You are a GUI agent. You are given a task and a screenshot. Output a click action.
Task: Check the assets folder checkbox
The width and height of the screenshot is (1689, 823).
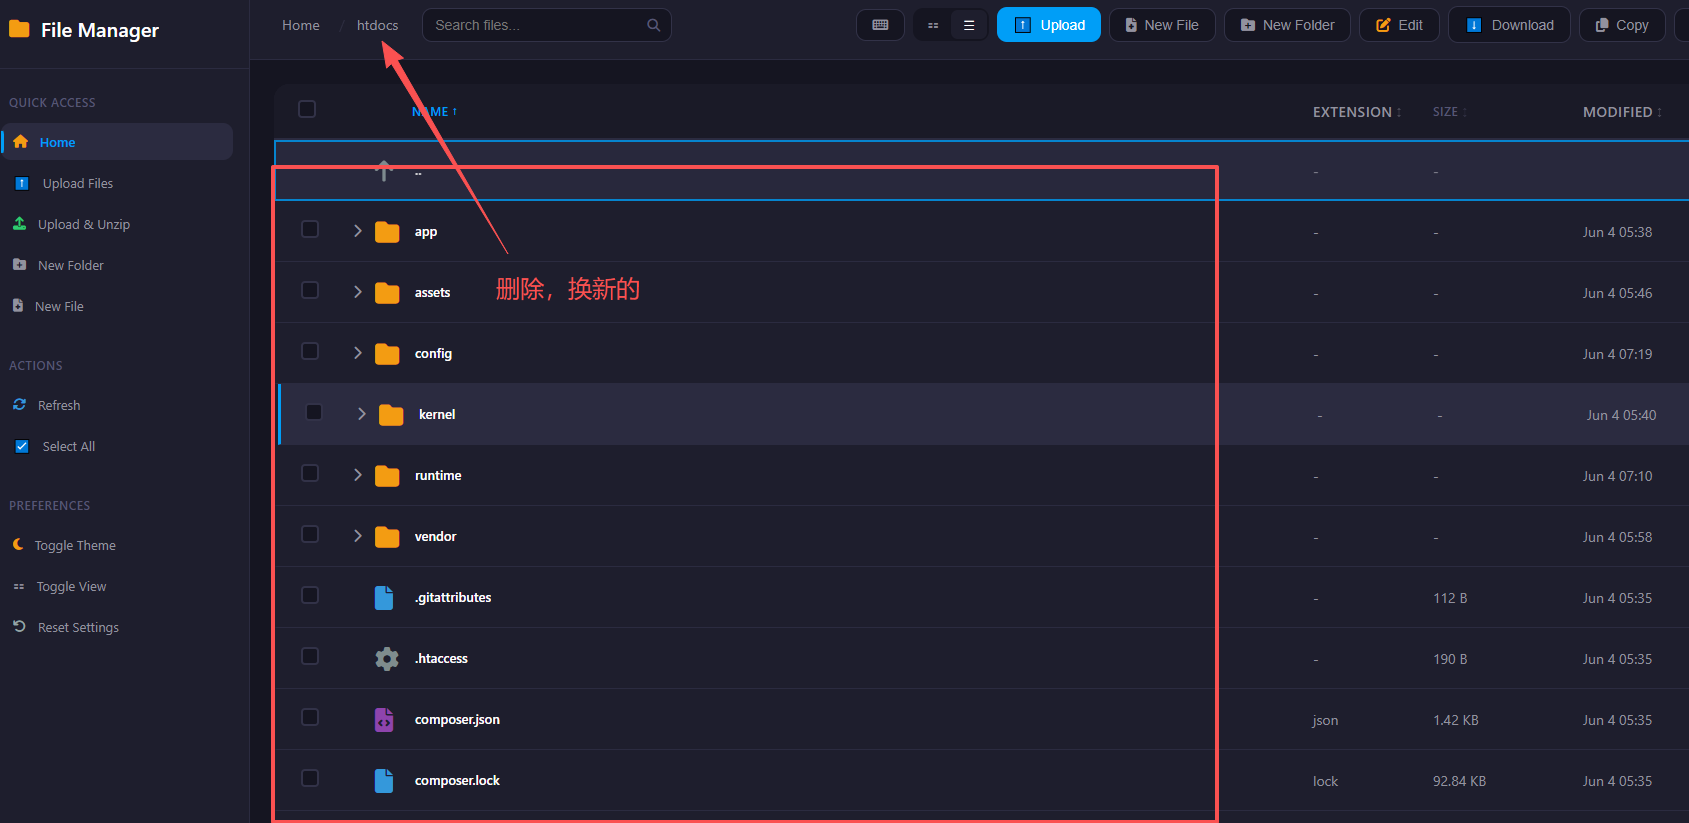coord(310,290)
